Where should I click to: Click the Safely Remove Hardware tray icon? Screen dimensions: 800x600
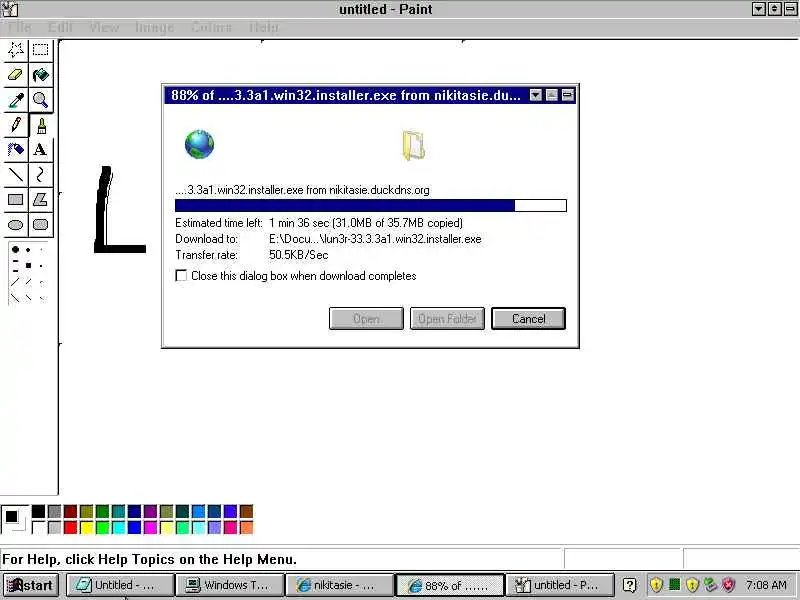point(710,585)
